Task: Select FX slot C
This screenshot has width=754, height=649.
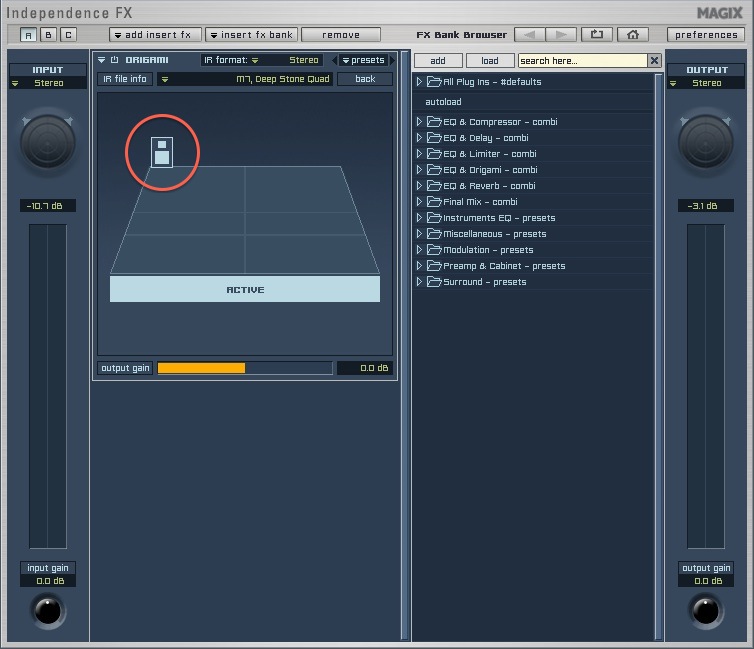Action: 68,35
